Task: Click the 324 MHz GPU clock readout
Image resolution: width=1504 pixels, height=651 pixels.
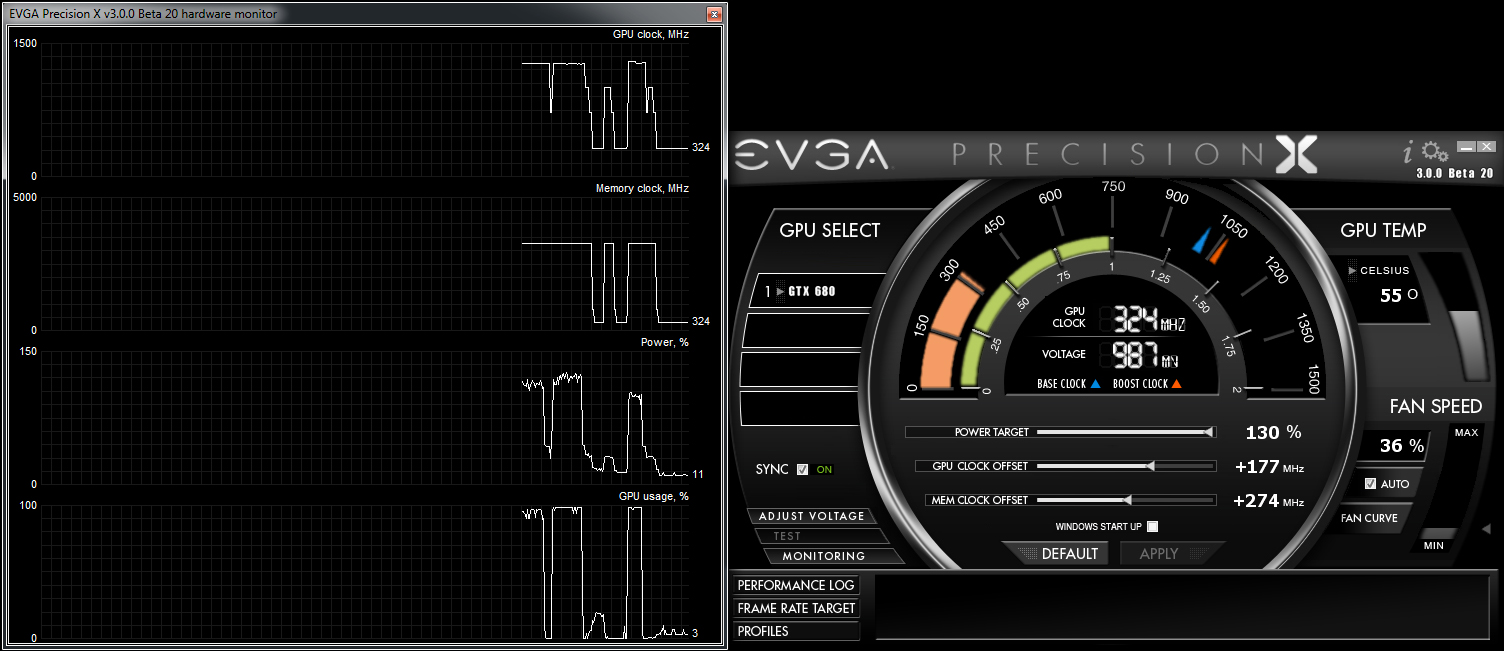Action: [1149, 320]
